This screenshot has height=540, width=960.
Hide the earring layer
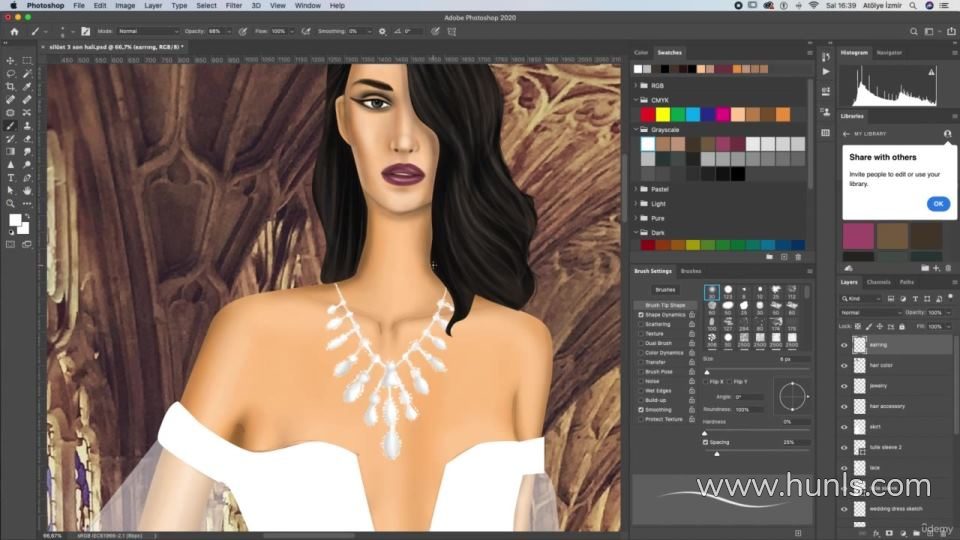(x=844, y=345)
